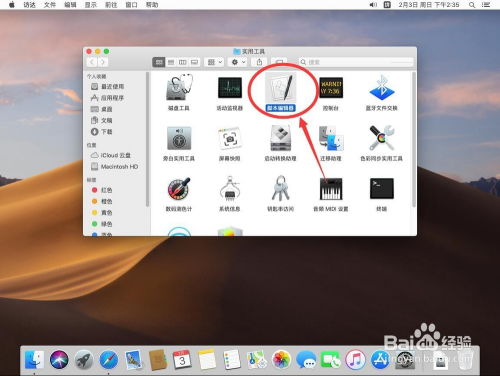Go forward with the Finder forward arrow
Image resolution: width=500 pixels, height=376 pixels.
[x=103, y=62]
